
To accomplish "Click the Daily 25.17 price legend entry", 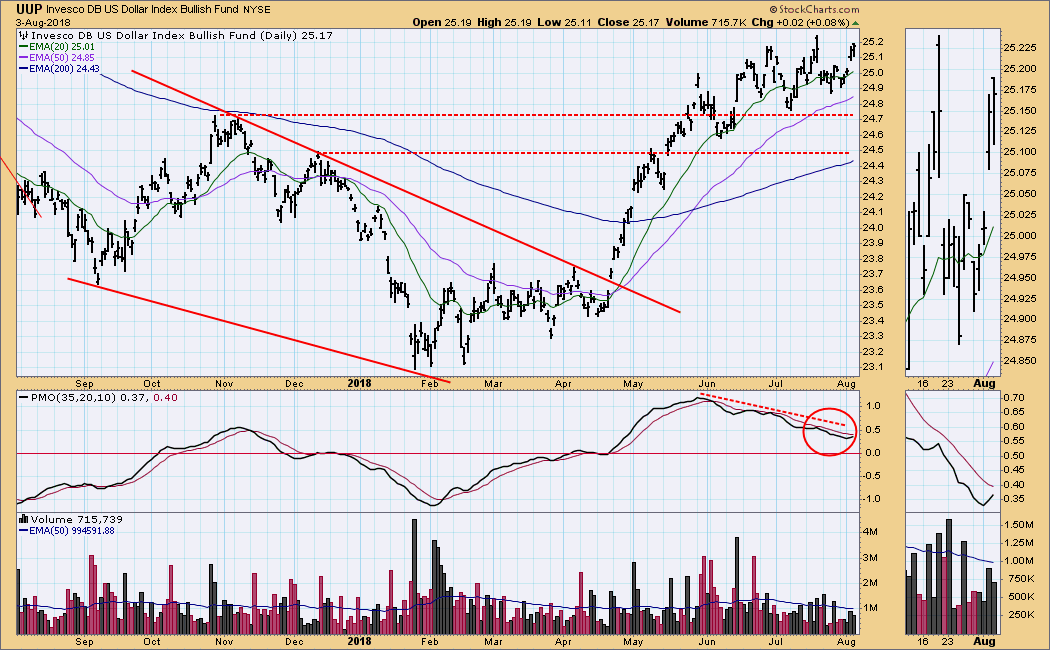I will (x=182, y=35).
